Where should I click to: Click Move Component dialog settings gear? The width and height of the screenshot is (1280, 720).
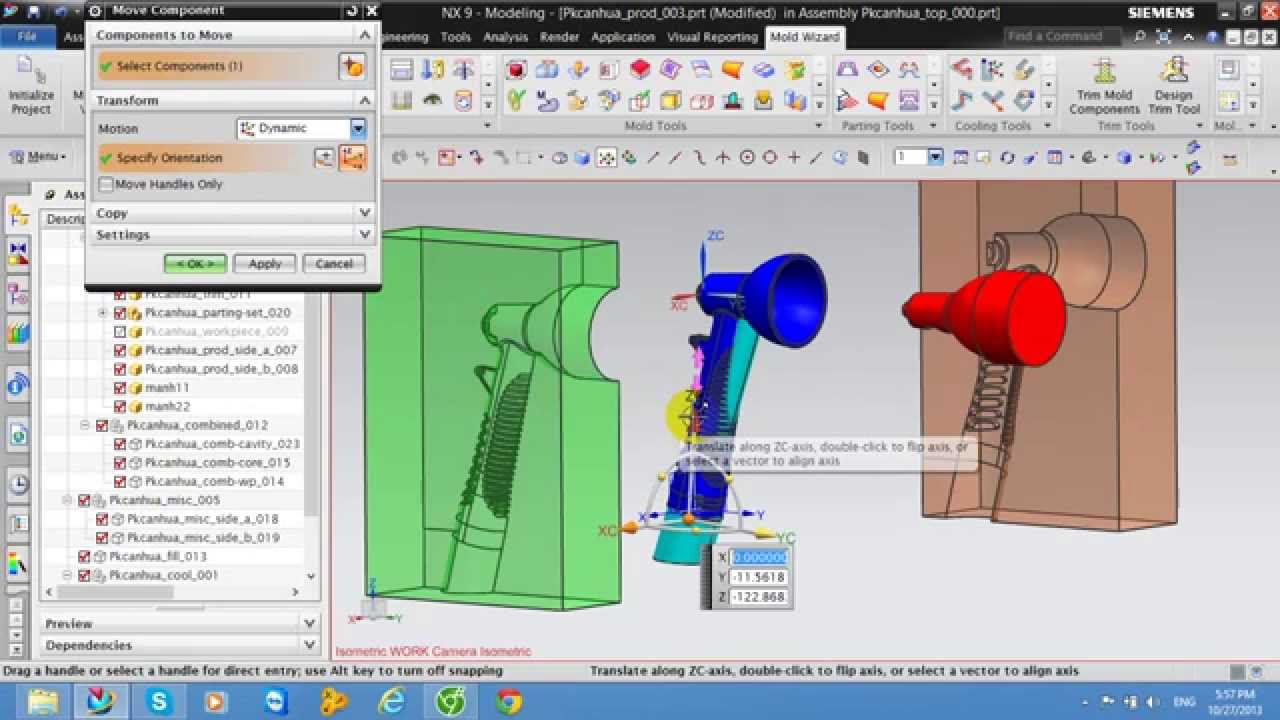[x=95, y=11]
